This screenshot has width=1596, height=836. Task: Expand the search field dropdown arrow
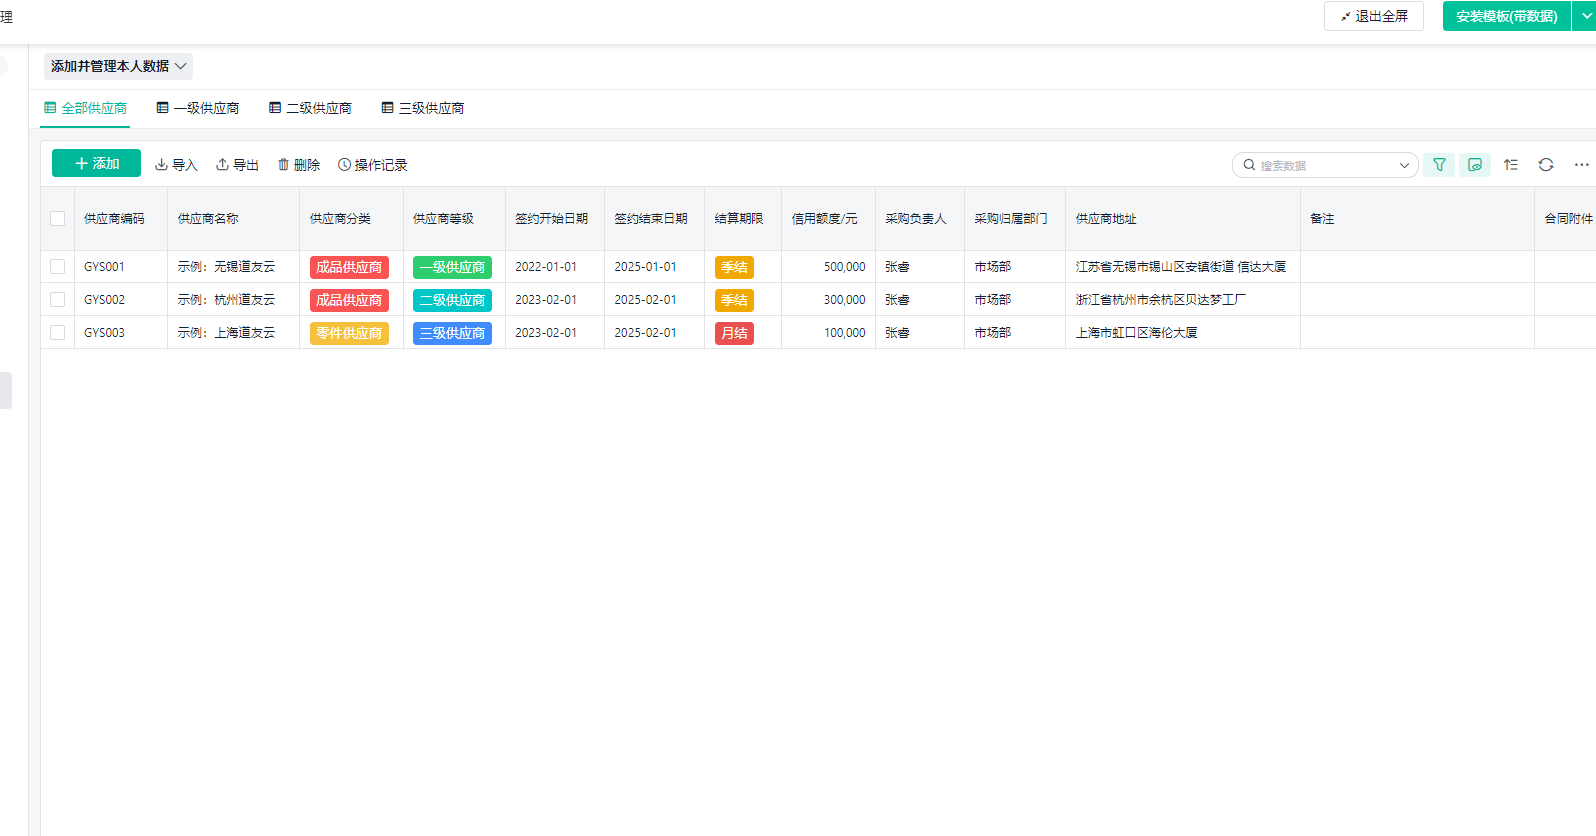click(x=1404, y=166)
